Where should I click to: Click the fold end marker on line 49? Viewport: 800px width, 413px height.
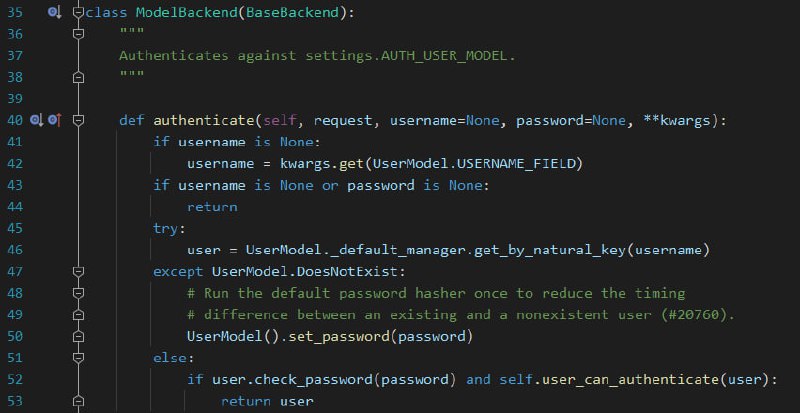[x=78, y=315]
